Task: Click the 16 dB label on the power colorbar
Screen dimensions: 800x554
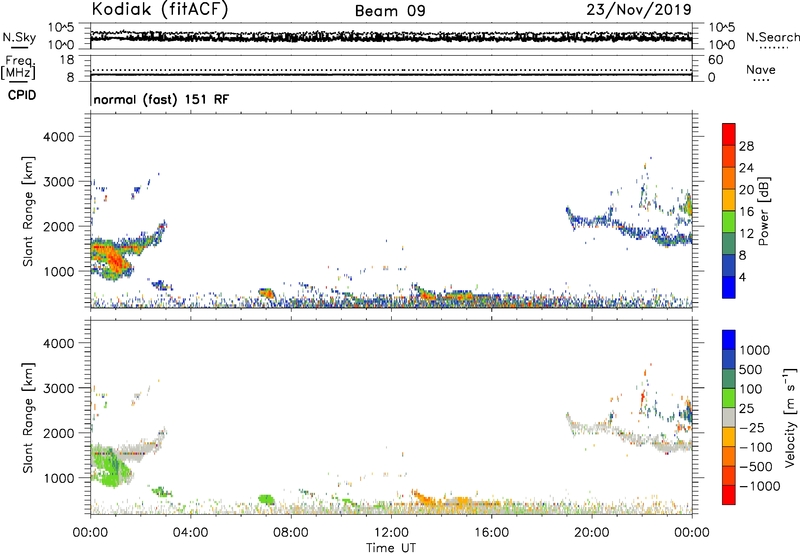Action: tap(746, 212)
